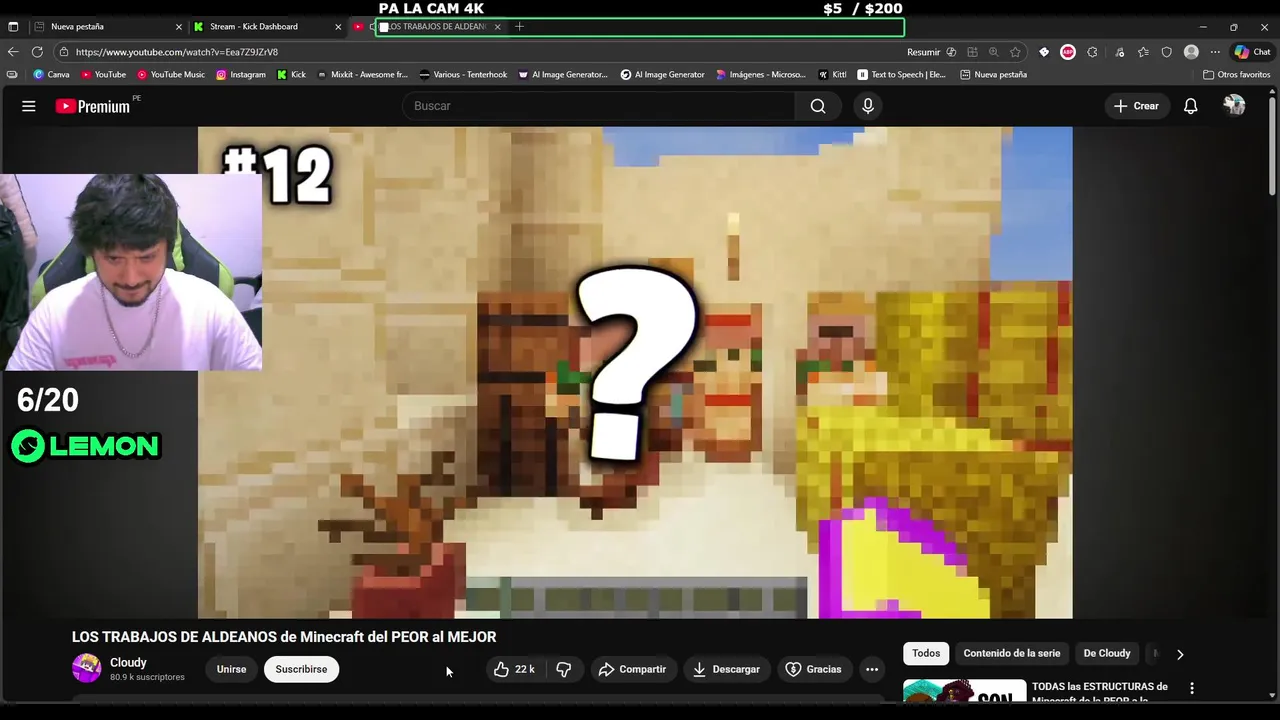Close the Nueva pestaña tab
Image resolution: width=1280 pixels, height=720 pixels.
(179, 27)
